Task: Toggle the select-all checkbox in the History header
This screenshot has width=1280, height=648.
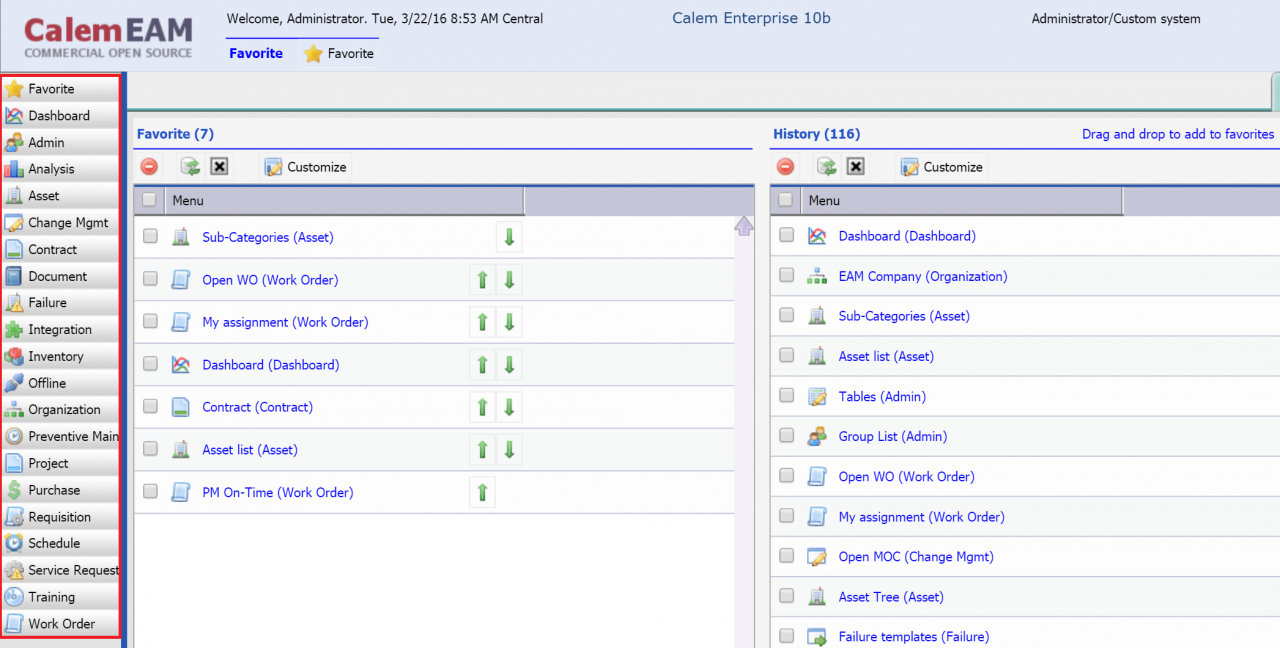Action: click(786, 200)
